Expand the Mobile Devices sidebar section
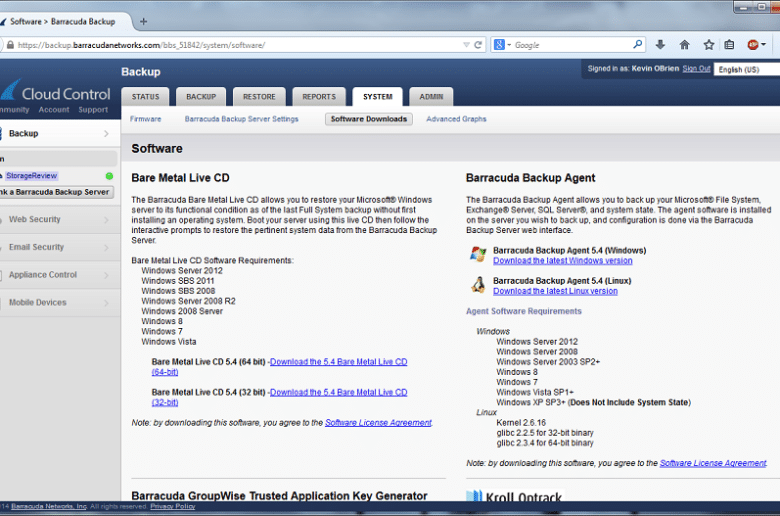 click(x=60, y=303)
